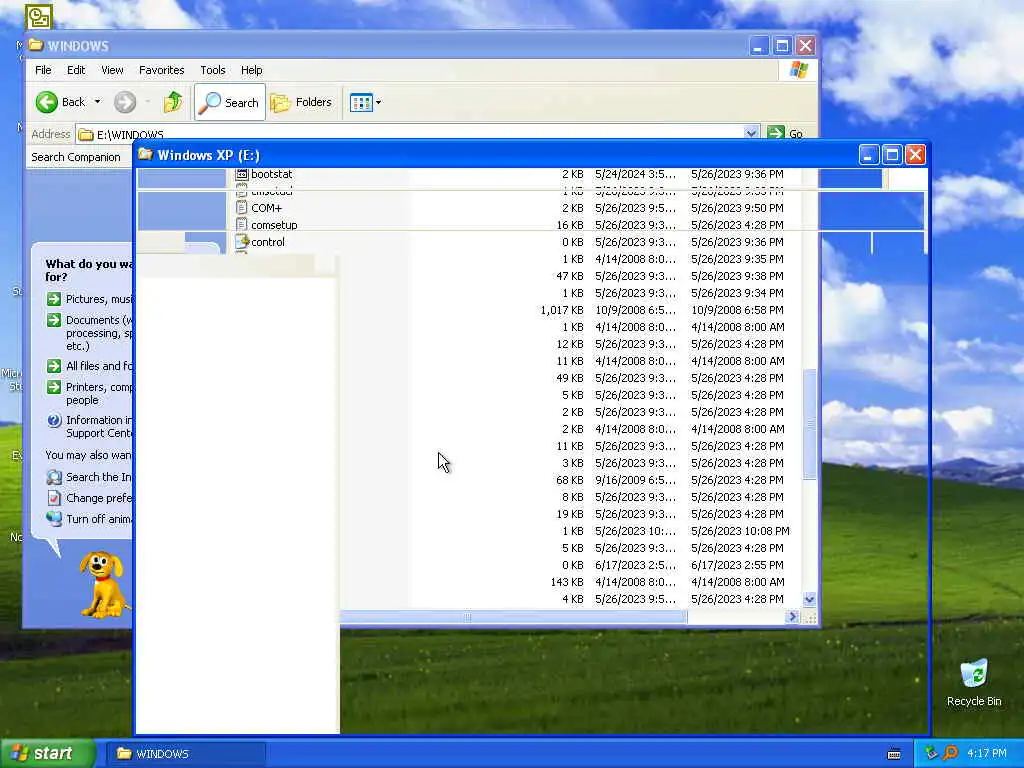Viewport: 1024px width, 768px height.
Task: Click the keyboard tray icon
Action: pyautogui.click(x=894, y=754)
